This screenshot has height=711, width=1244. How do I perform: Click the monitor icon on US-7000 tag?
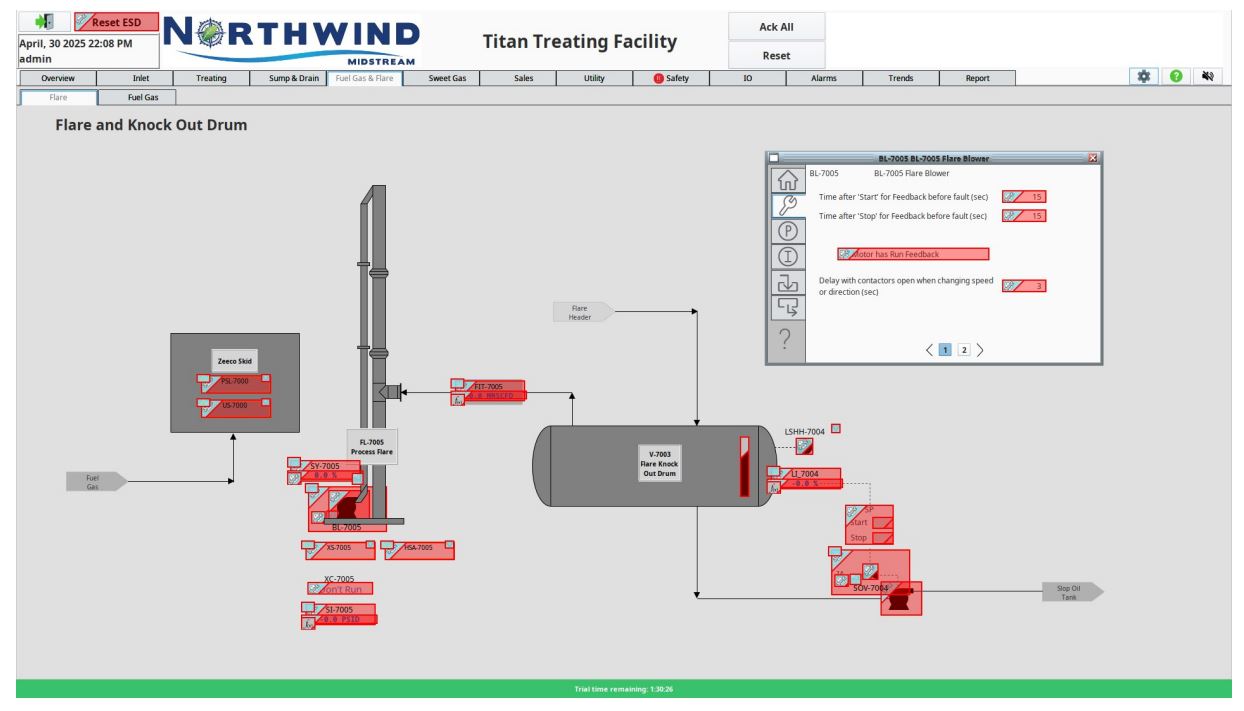click(x=203, y=402)
